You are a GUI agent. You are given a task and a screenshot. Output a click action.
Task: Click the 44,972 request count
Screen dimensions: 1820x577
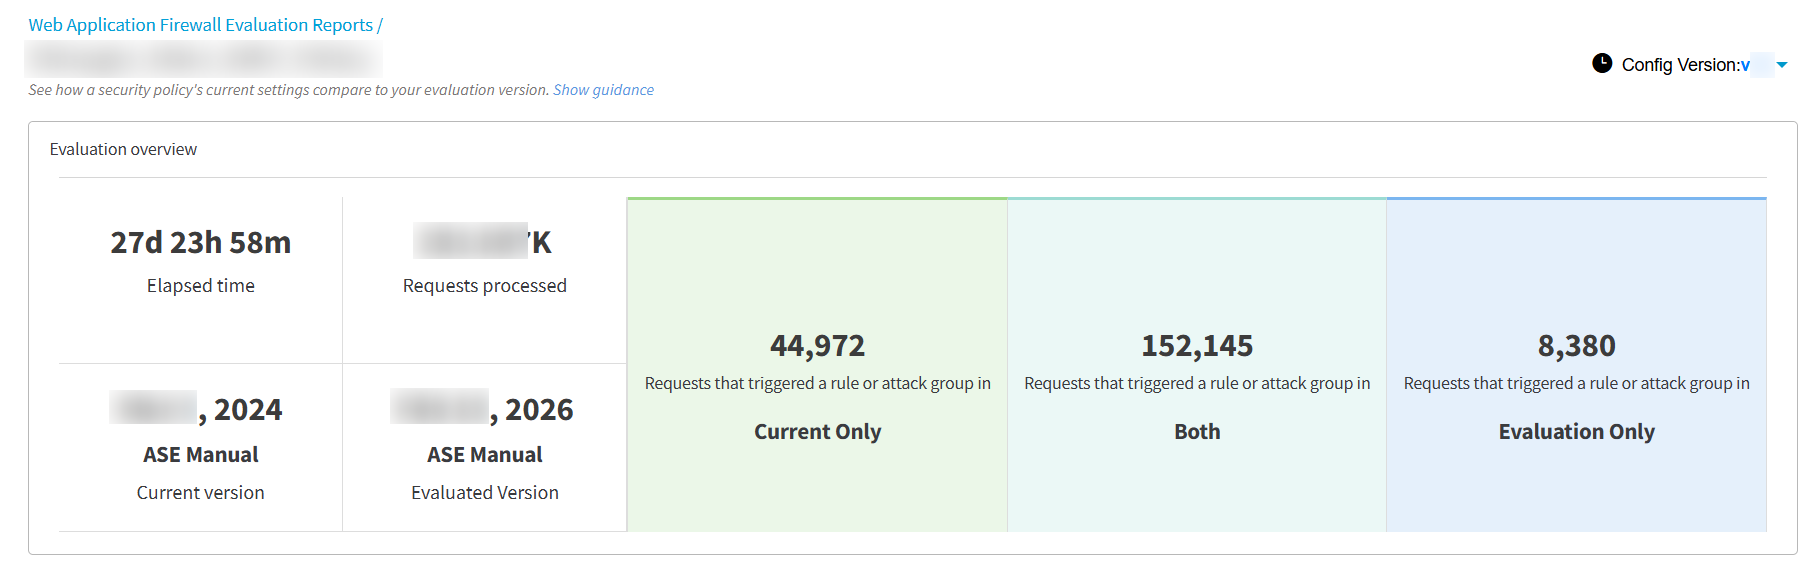[x=817, y=346]
